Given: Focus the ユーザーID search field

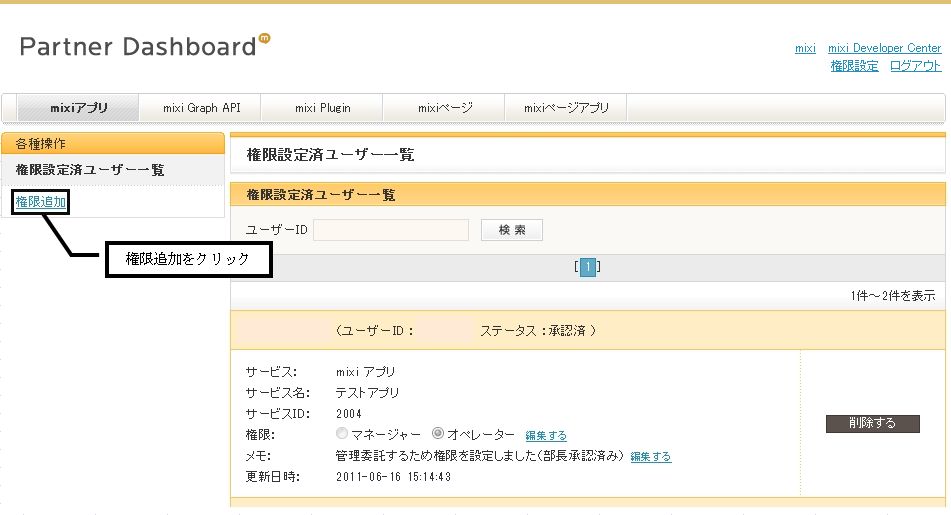Looking at the screenshot, I should 391,230.
